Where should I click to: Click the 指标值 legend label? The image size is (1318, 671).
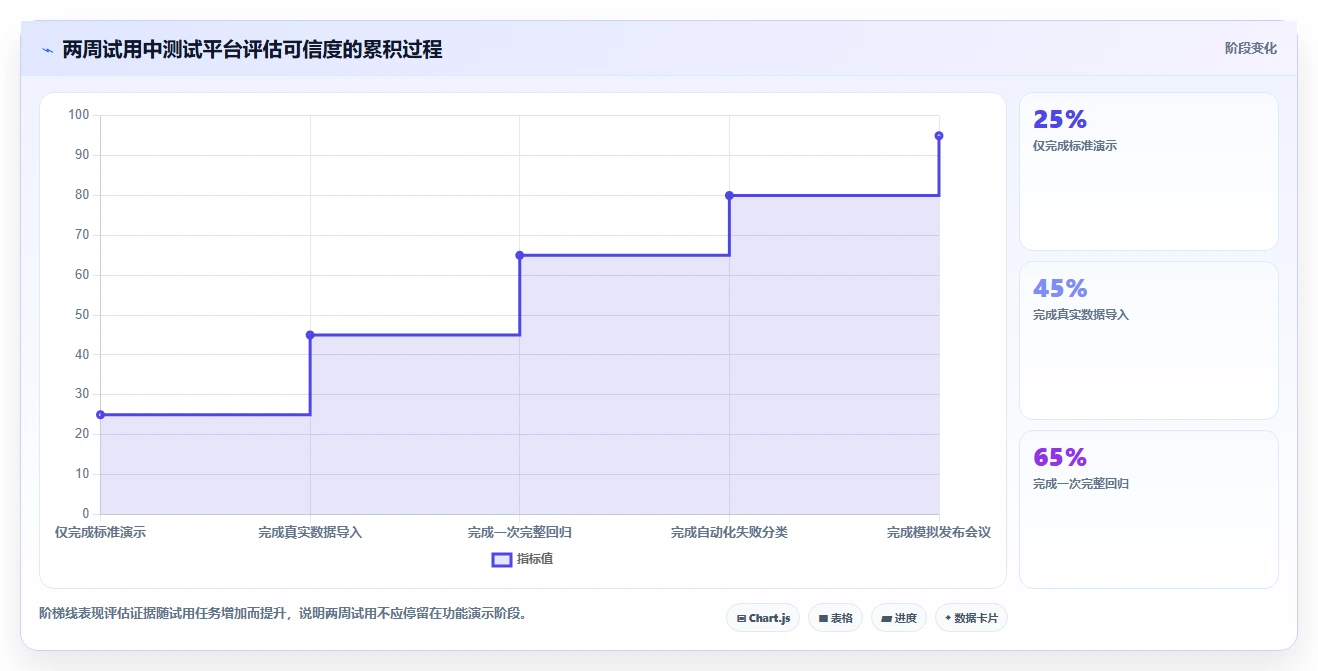point(535,560)
